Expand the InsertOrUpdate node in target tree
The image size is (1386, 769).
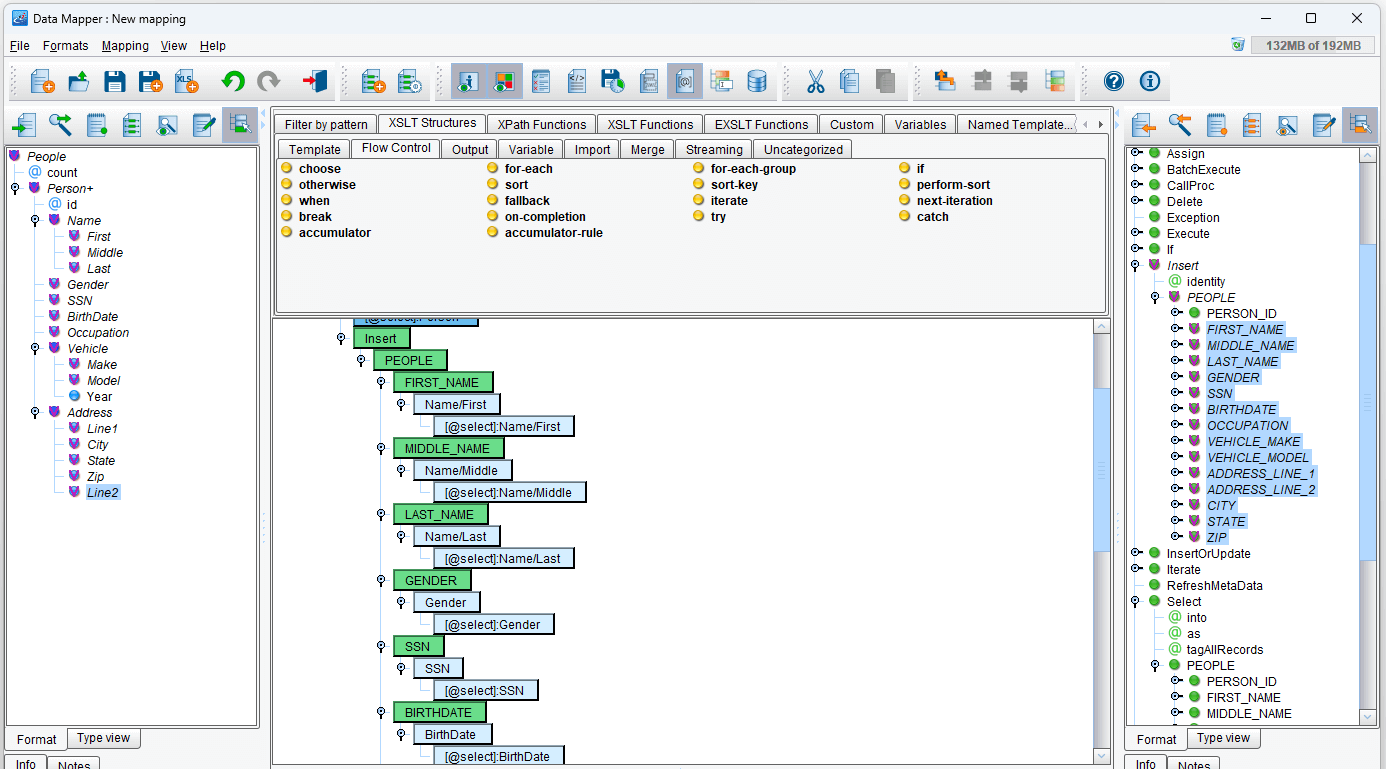[x=1136, y=553]
